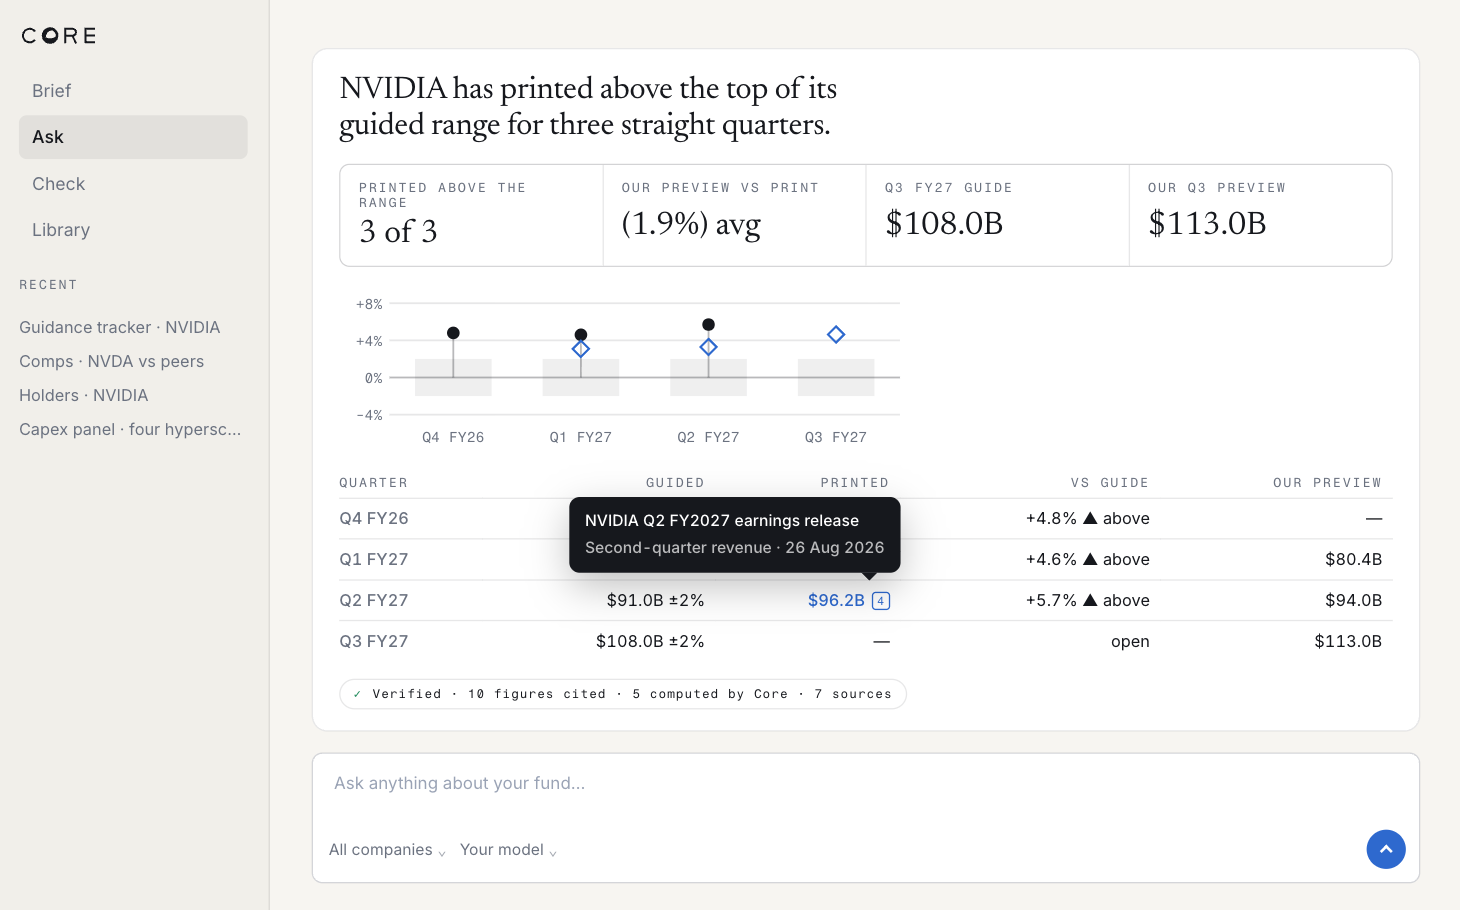
Task: Click the OUR PREVIEW column header
Action: coord(1327,483)
